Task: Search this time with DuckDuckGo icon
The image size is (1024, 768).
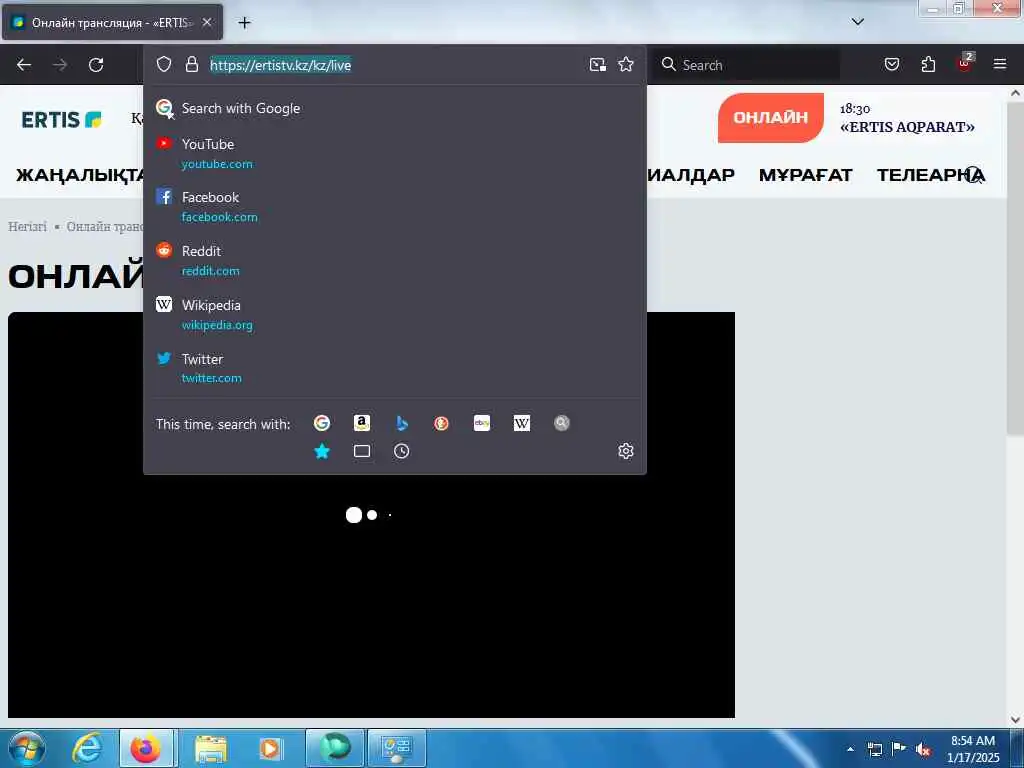Action: pos(441,423)
